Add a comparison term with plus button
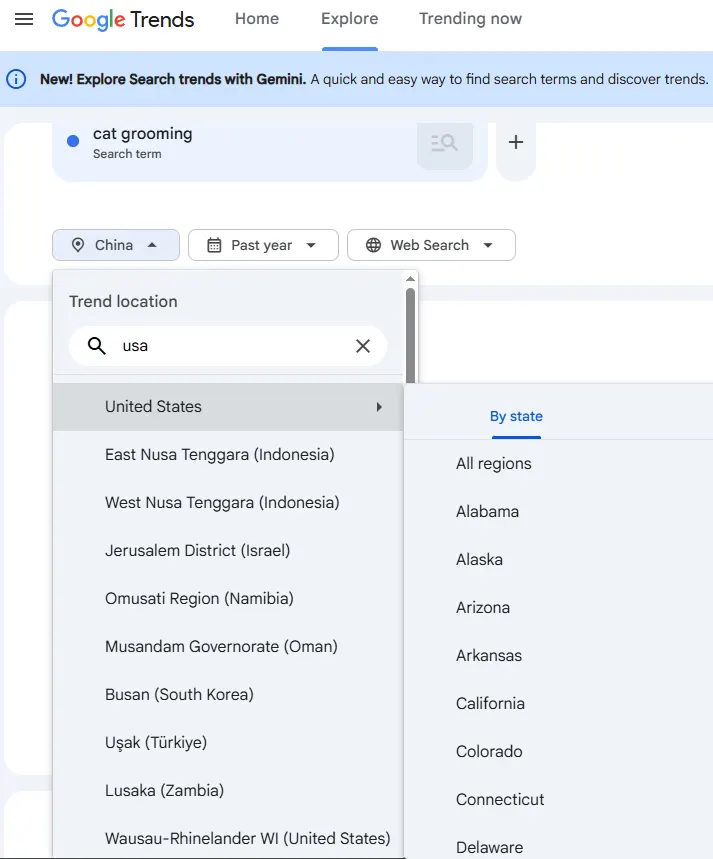Image resolution: width=713 pixels, height=859 pixels. (x=516, y=142)
